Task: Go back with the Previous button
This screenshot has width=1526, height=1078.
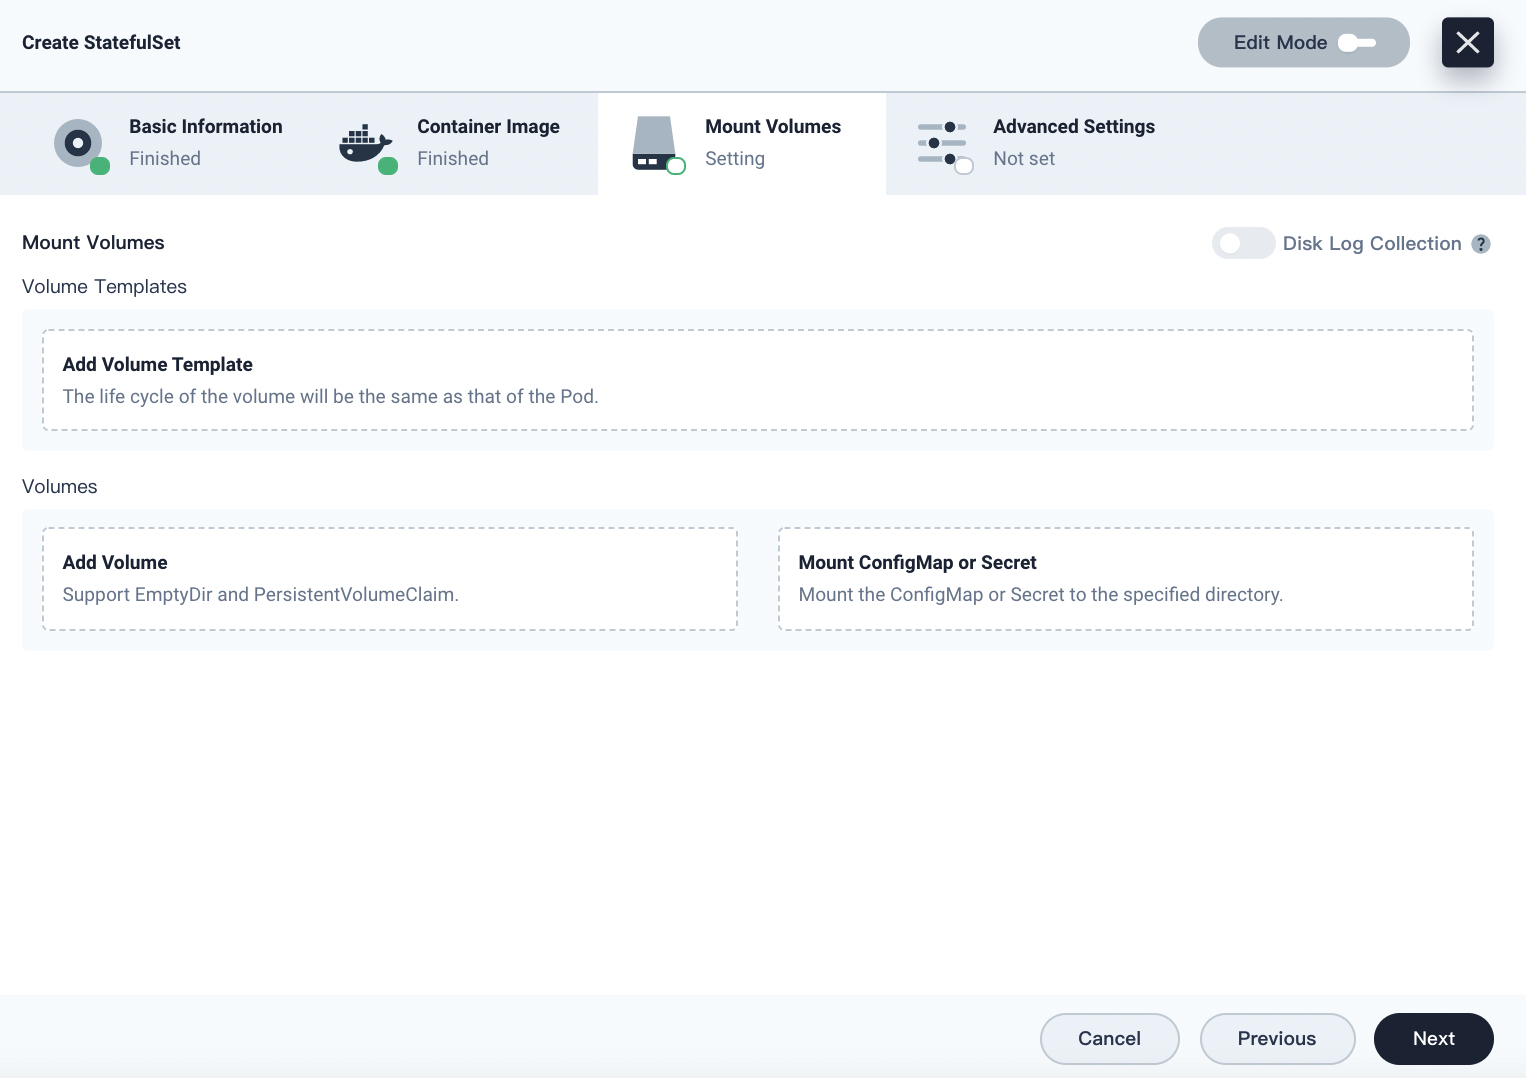Action: 1278,1039
